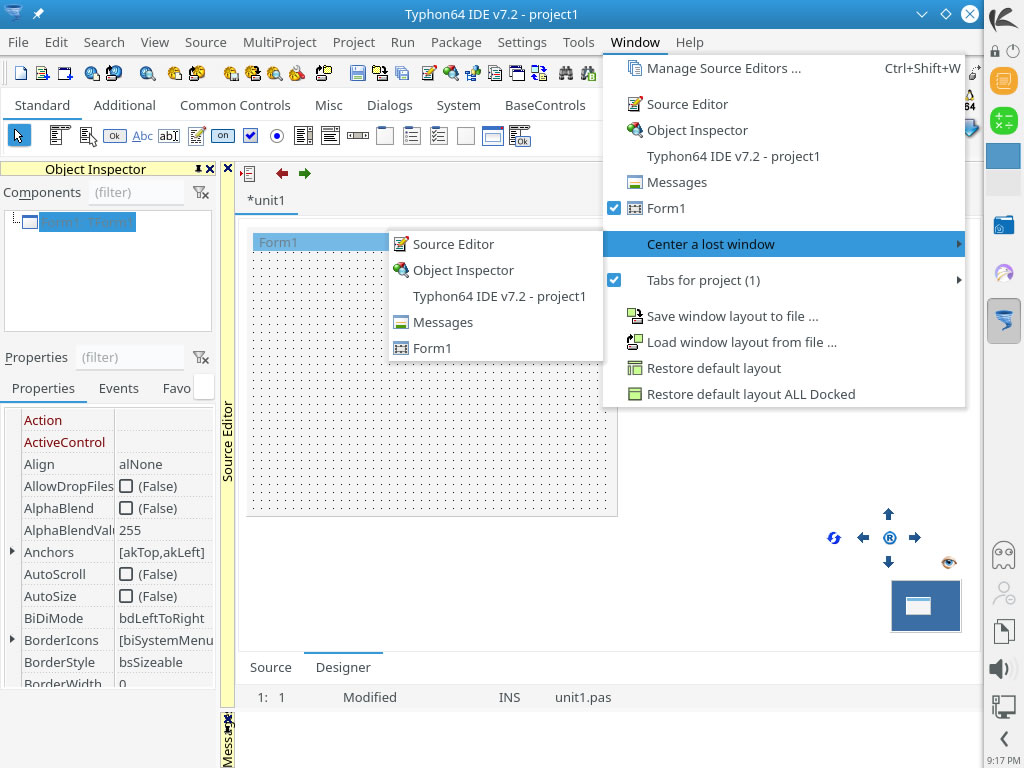Expand the Anchors property
The image size is (1024, 768).
(12, 552)
